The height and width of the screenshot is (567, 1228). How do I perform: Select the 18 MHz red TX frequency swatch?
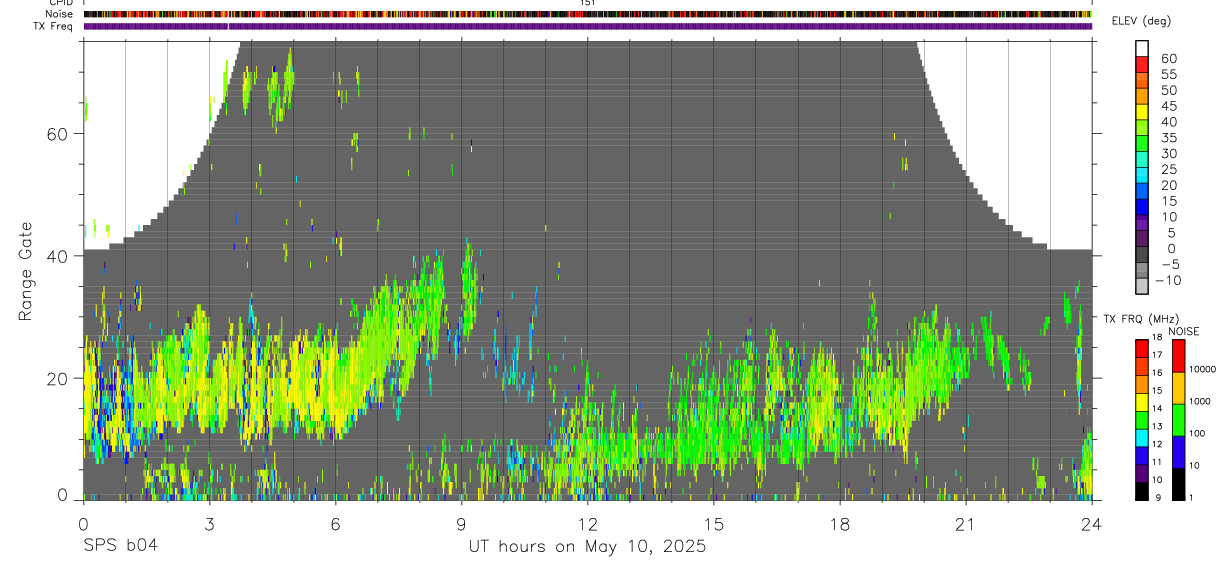click(1142, 347)
